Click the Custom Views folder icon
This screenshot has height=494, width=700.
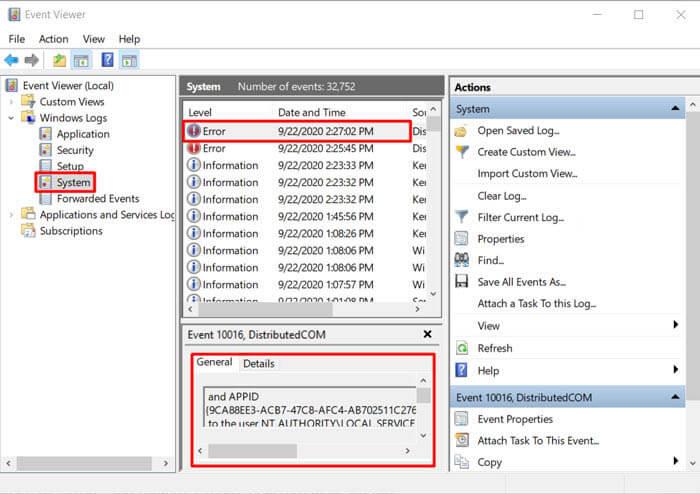(28, 101)
